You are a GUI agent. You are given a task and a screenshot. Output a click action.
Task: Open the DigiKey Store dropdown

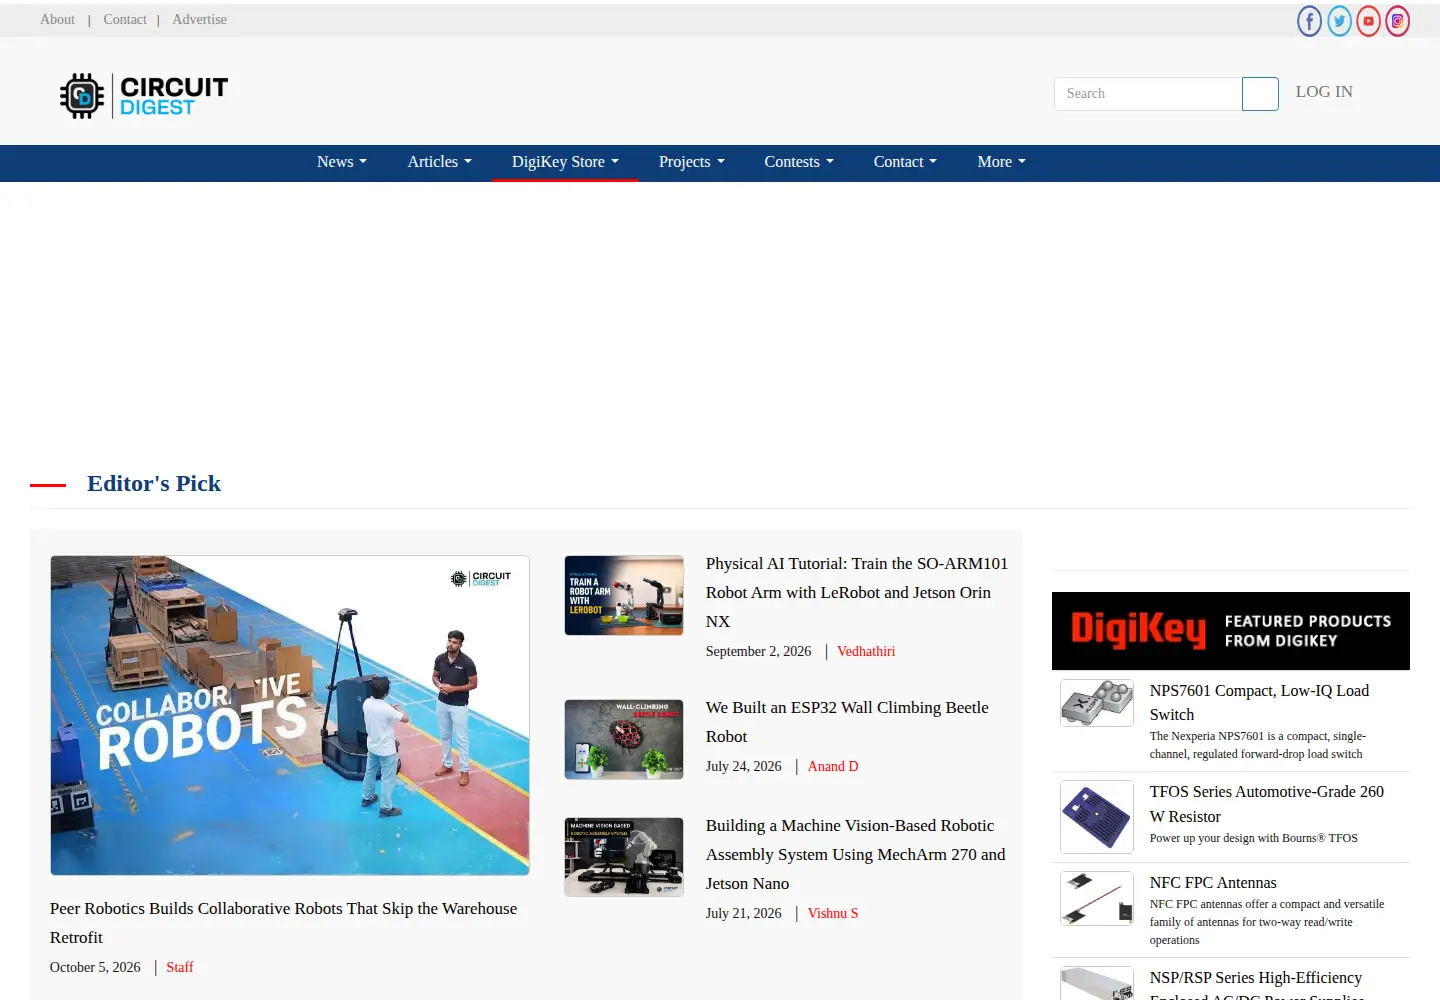[565, 162]
